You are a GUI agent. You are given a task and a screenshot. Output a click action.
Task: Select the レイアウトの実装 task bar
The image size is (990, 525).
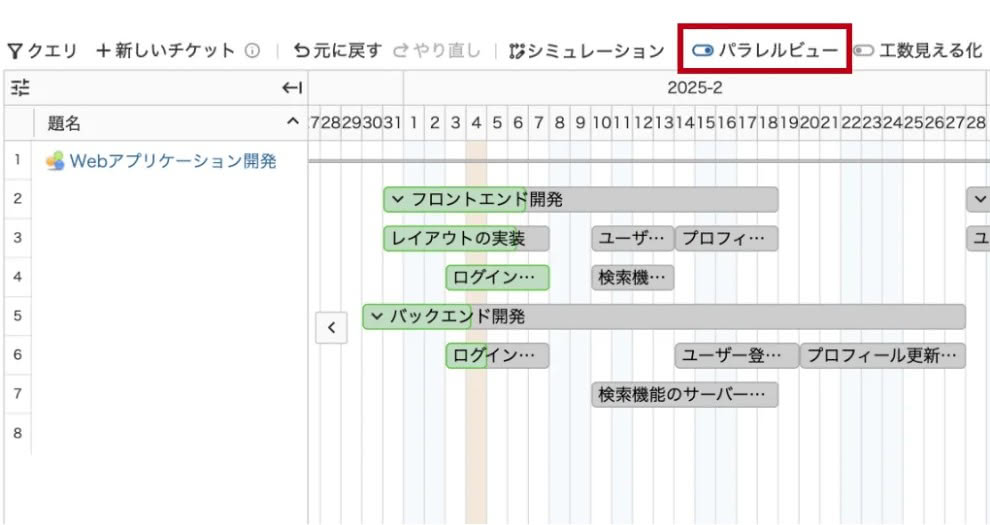466,239
